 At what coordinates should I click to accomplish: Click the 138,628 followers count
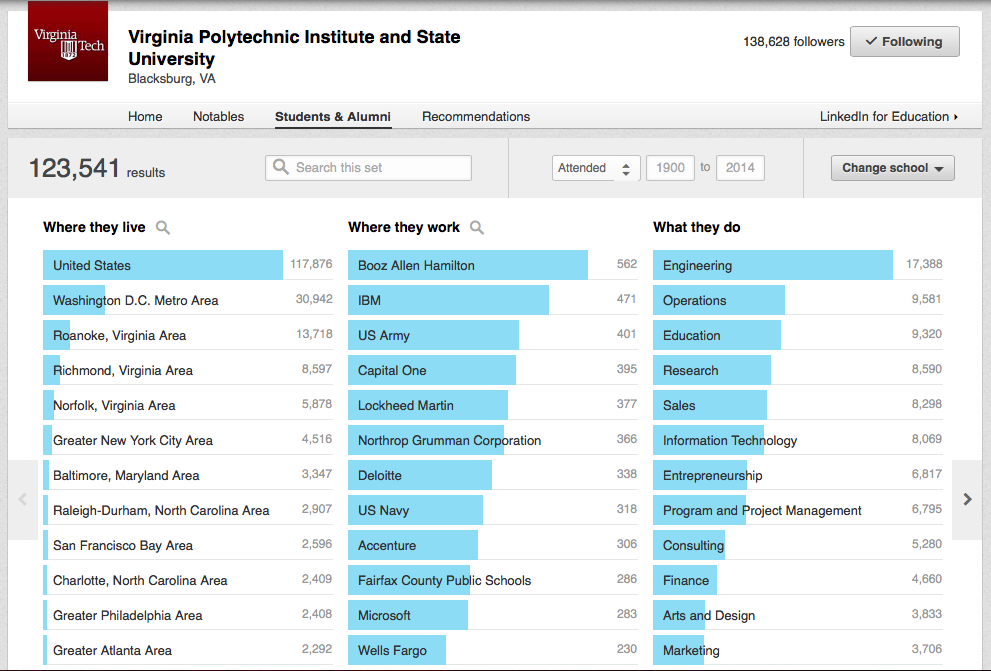(793, 42)
